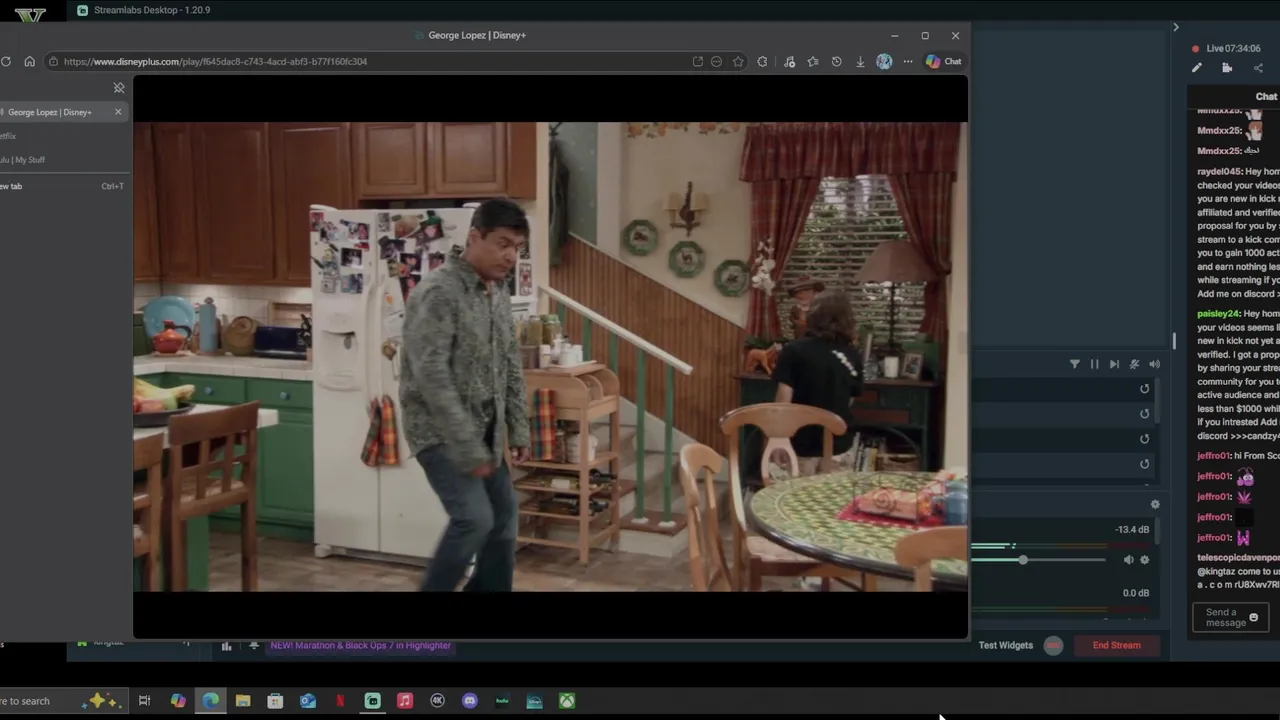
Task: Replay the first recent event
Action: point(1144,389)
